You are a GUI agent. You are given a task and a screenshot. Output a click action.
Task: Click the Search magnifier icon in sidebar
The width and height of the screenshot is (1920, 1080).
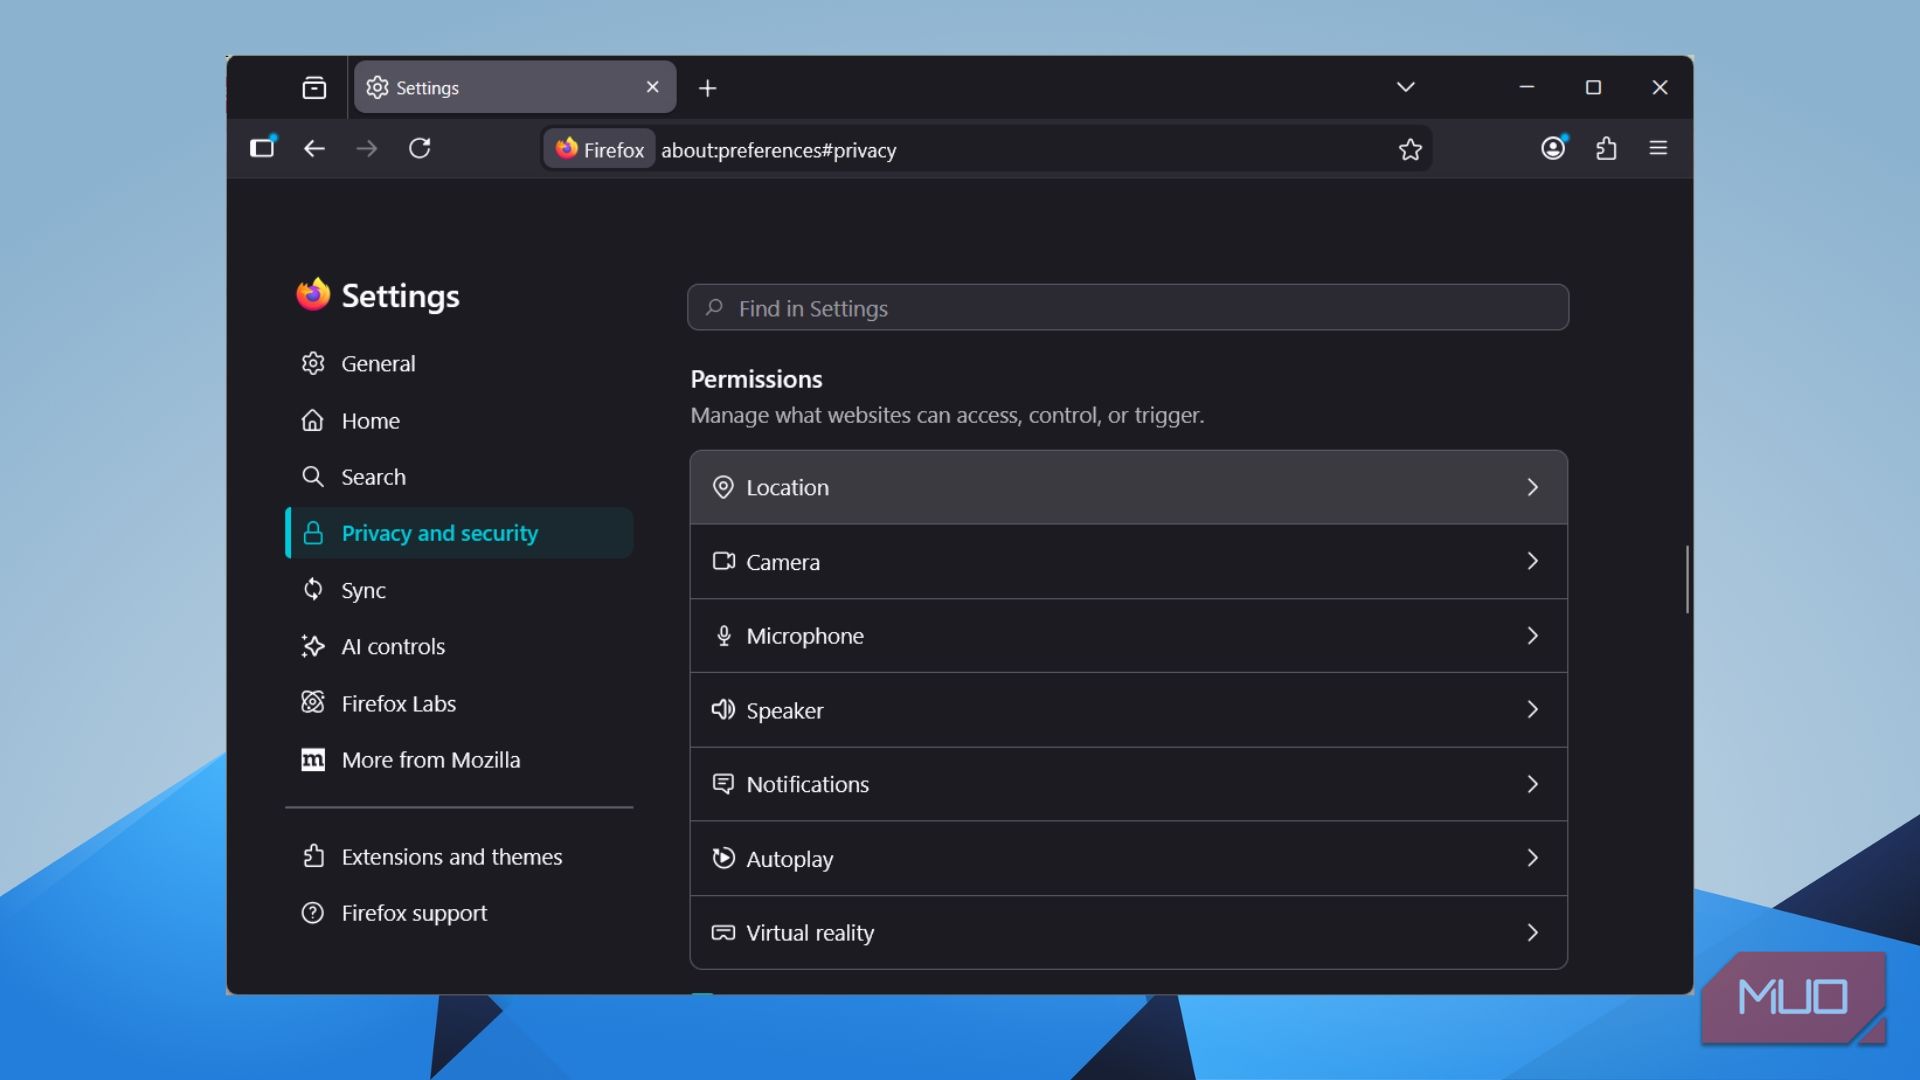pos(313,476)
